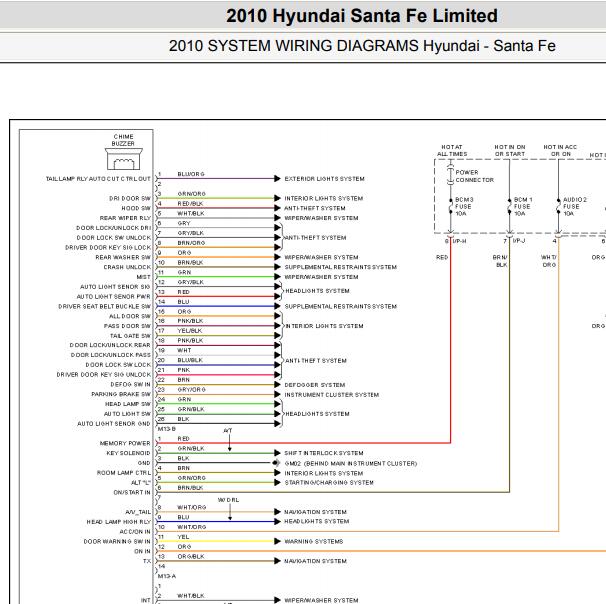Click the 'I/P-J' connector label
Image resolution: width=606 pixels, height=604 pixels.
tap(519, 241)
